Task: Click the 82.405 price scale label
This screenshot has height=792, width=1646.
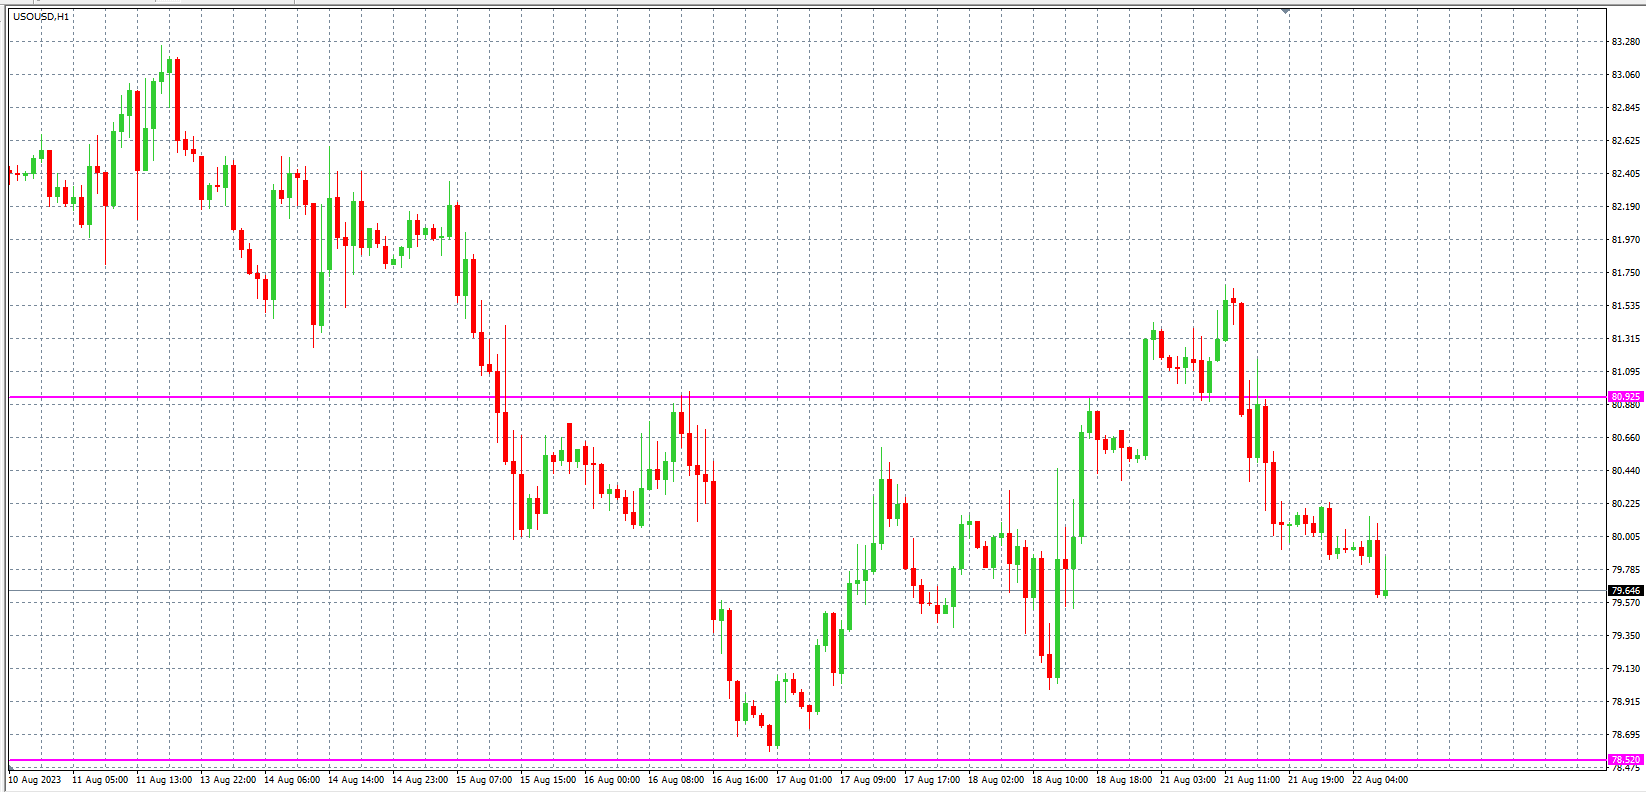Action: [x=1626, y=174]
